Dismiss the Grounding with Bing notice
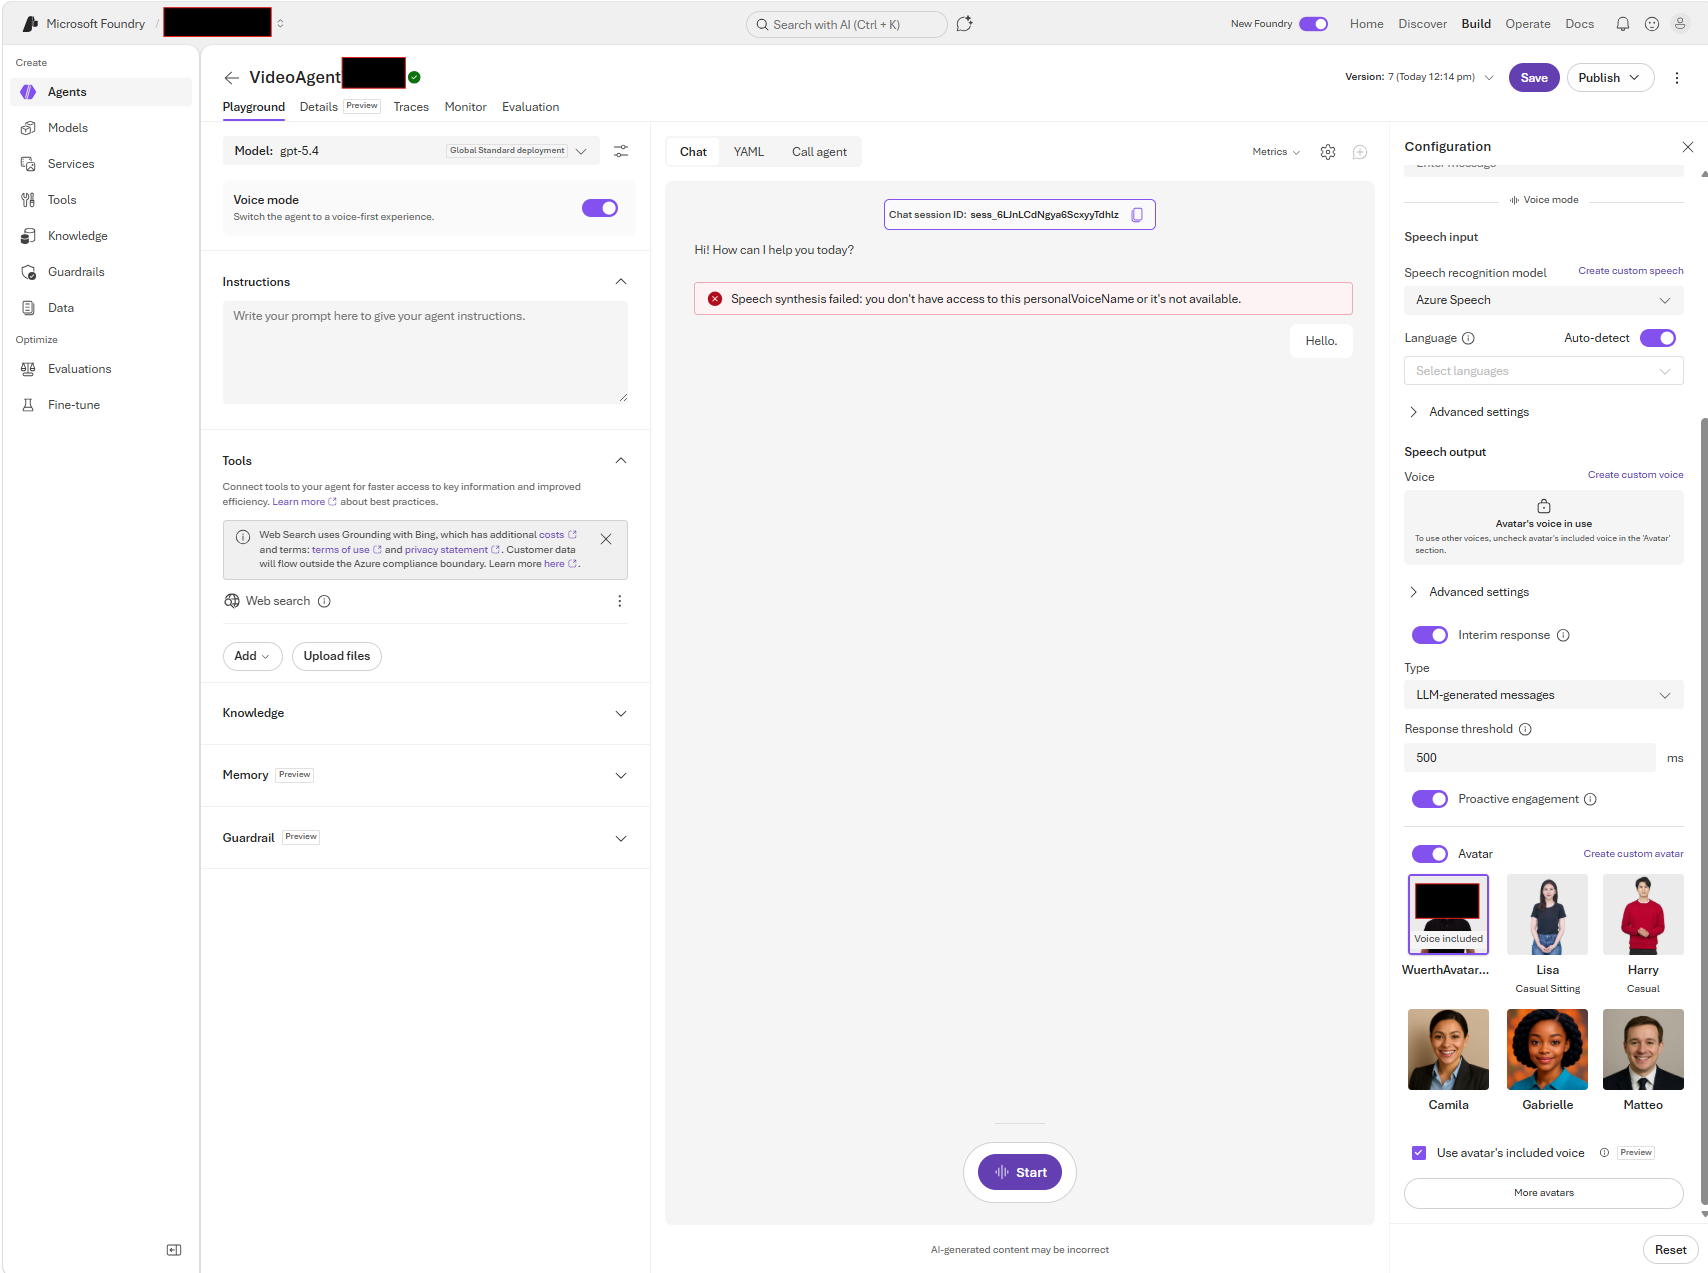 coord(606,539)
